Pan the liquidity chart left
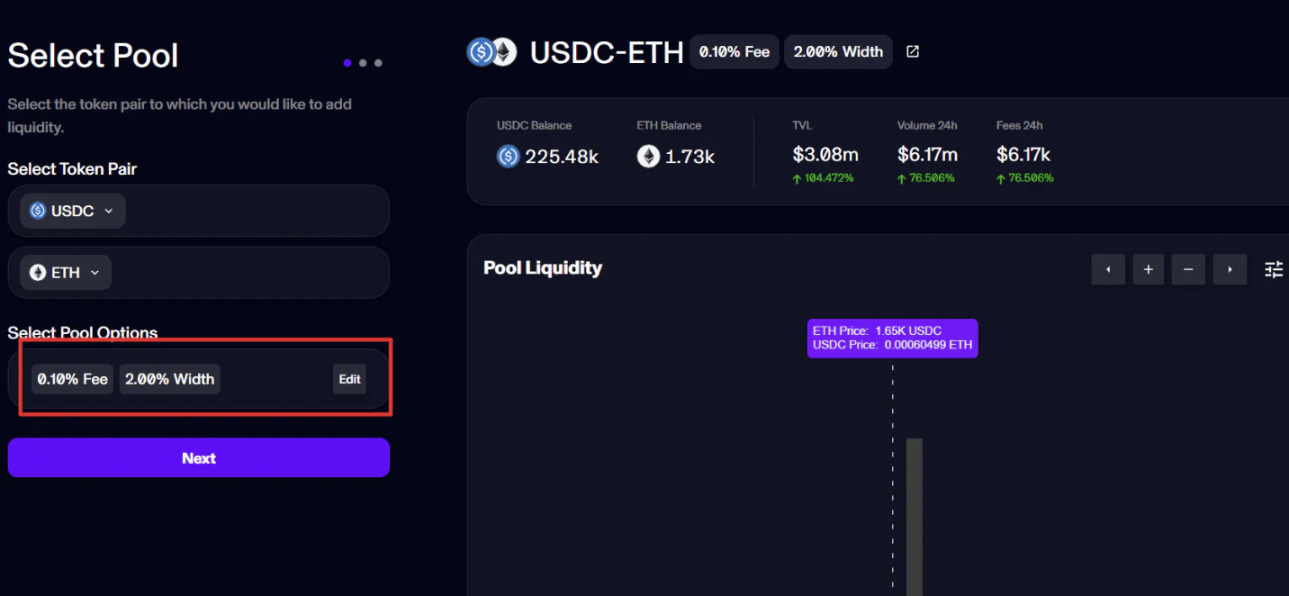1289x596 pixels. [x=1108, y=269]
